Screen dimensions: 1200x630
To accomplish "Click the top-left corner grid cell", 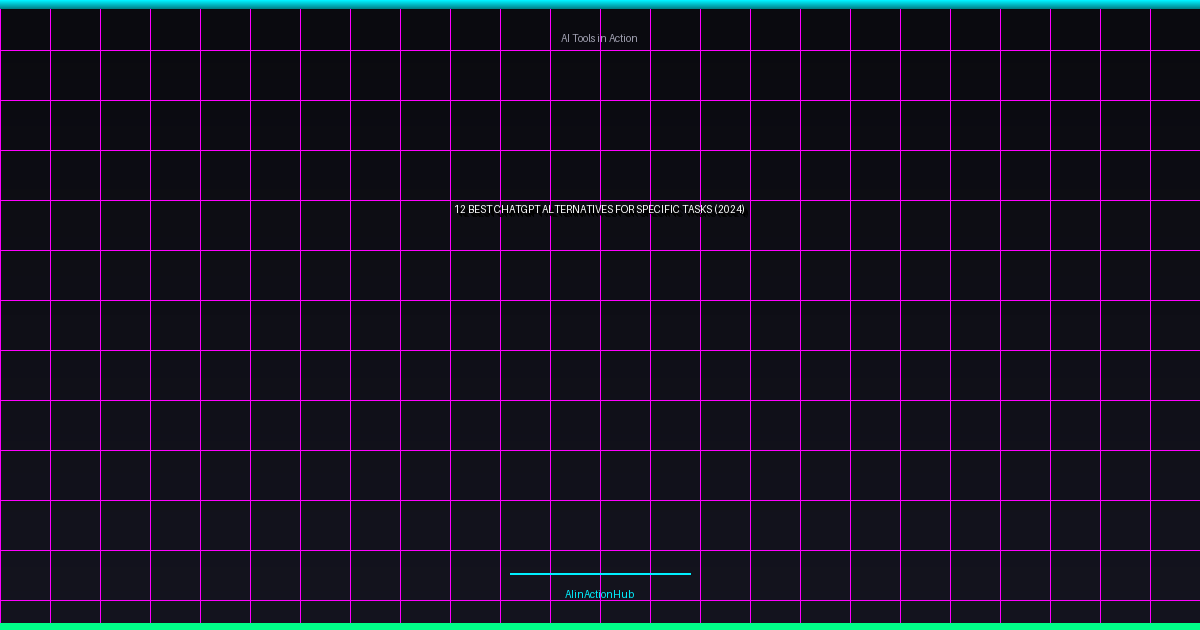I will 25,29.
